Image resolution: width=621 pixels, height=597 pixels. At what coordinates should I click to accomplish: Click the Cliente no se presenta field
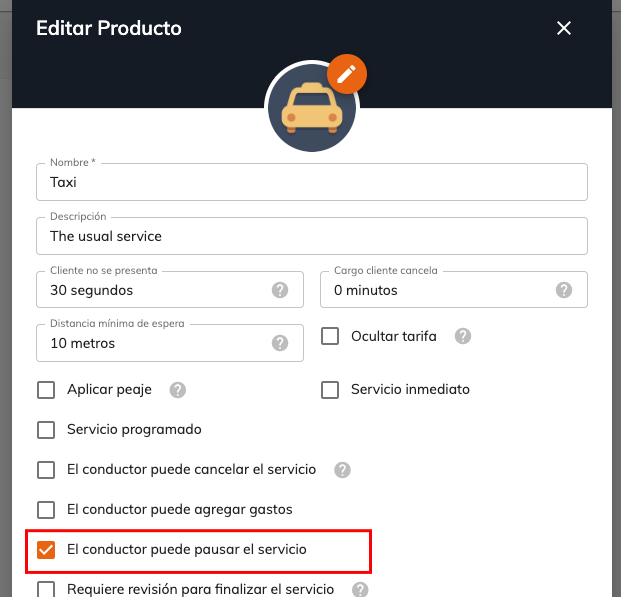[170, 290]
